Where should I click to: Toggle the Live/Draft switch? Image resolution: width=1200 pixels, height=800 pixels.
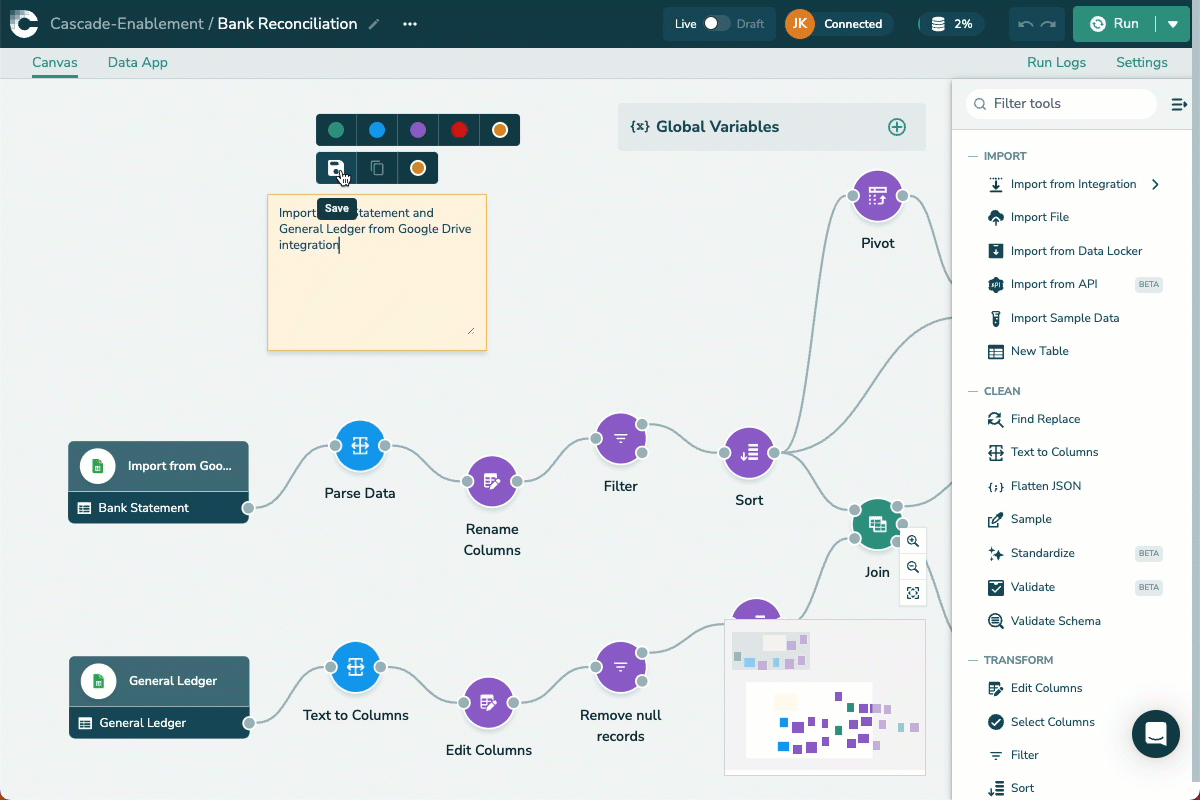click(717, 24)
